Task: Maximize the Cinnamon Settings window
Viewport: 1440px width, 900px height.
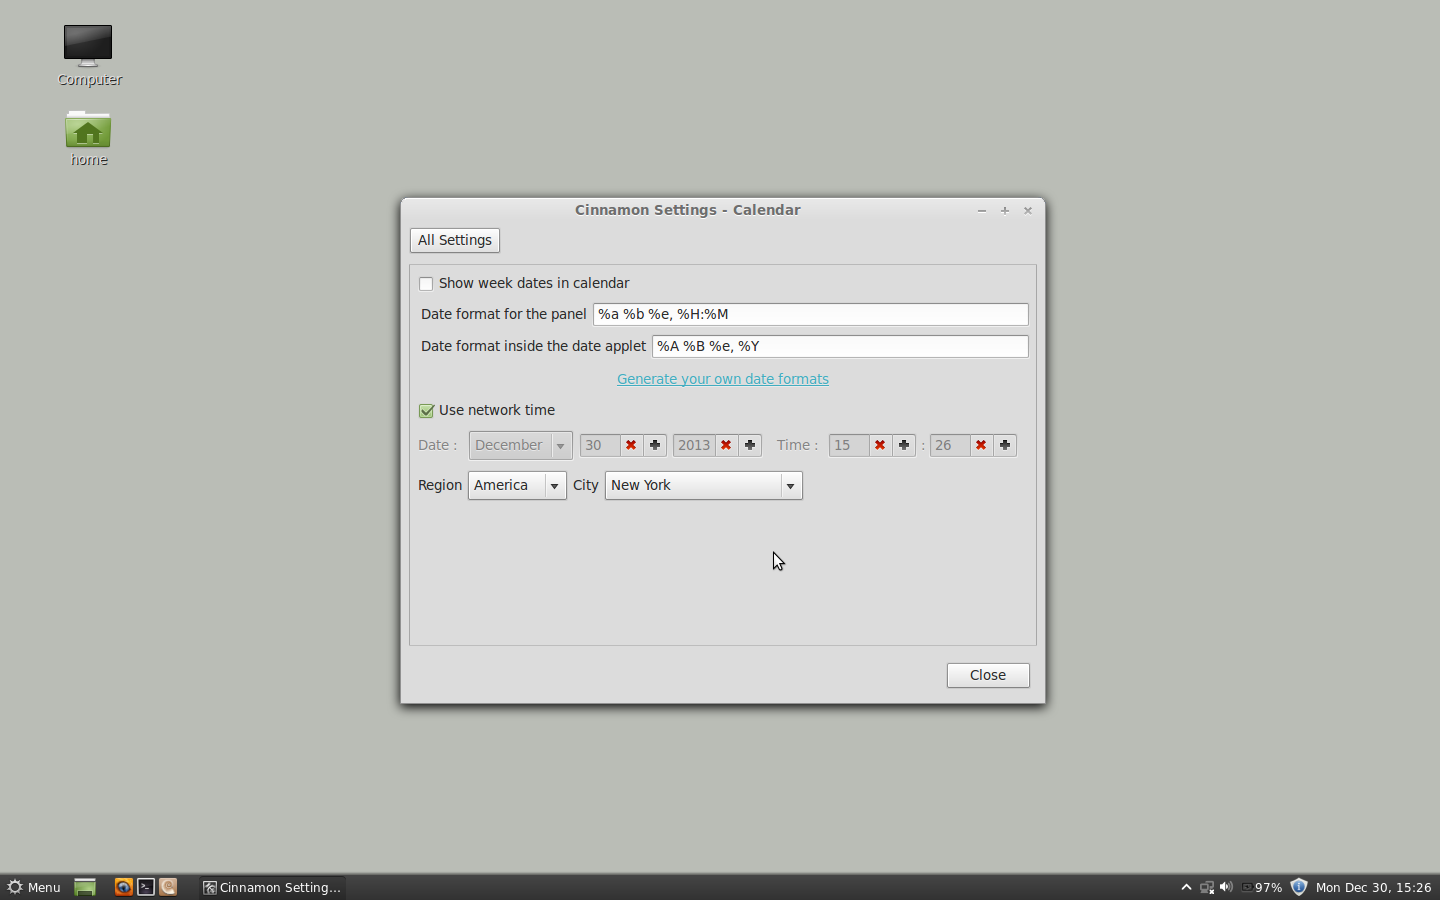Action: (x=1005, y=210)
